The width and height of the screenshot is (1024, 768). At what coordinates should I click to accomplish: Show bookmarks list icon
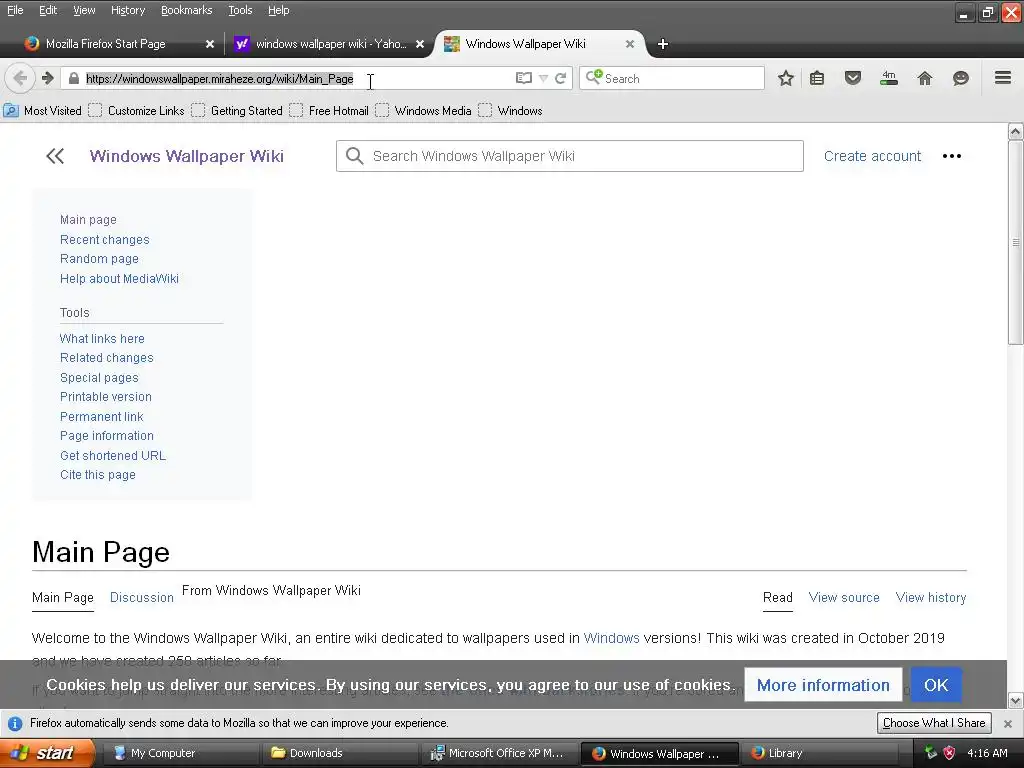point(817,78)
